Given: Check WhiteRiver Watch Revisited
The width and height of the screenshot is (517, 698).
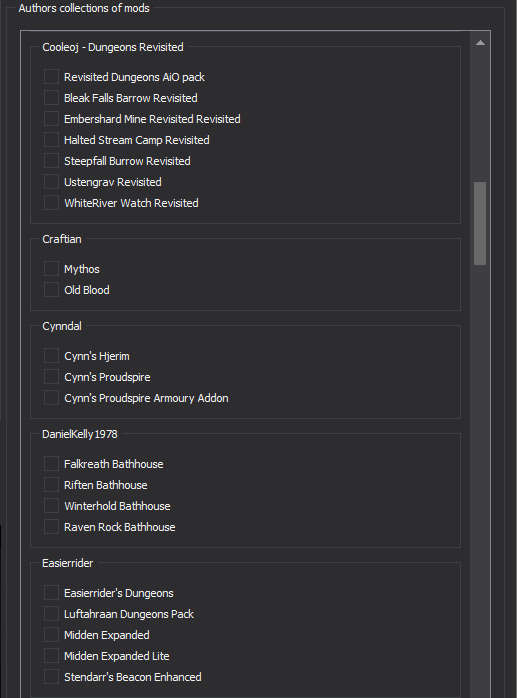Looking at the screenshot, I should click(51, 203).
